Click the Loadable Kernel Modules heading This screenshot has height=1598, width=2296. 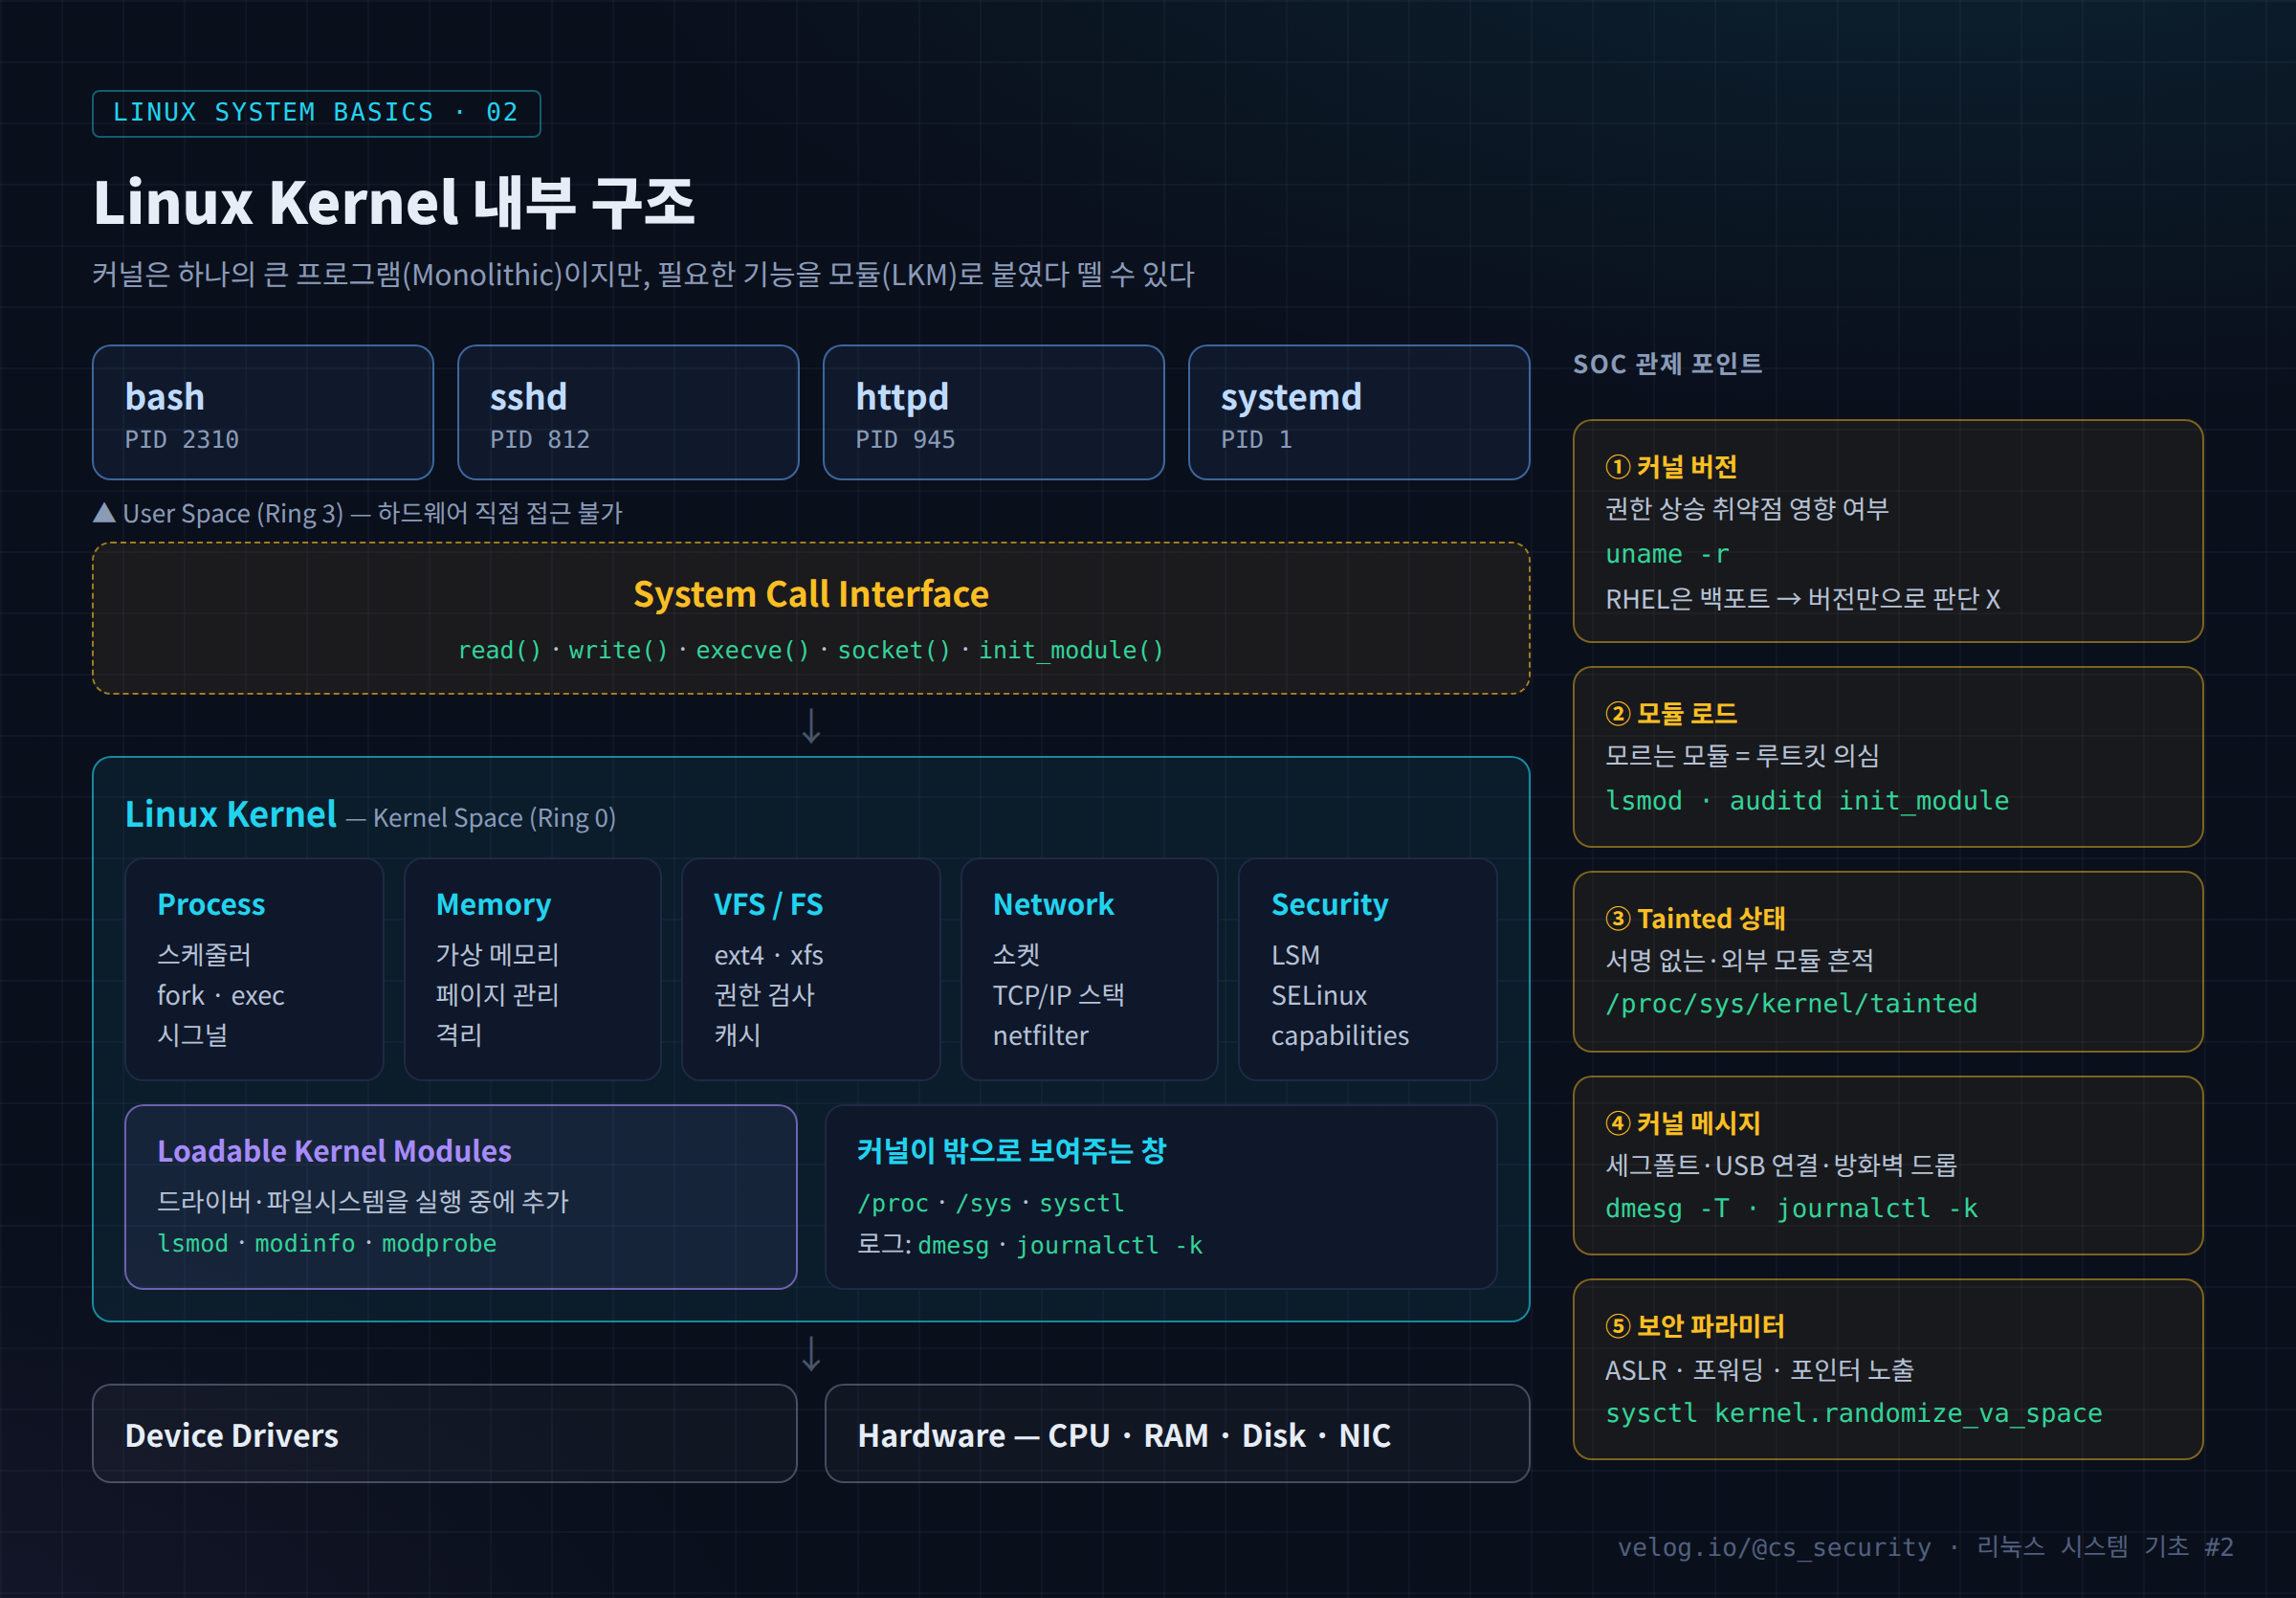(334, 1151)
